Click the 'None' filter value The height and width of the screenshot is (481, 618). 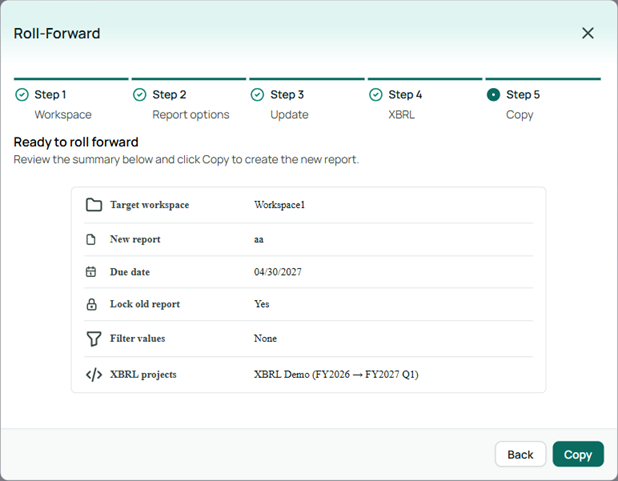click(x=265, y=338)
